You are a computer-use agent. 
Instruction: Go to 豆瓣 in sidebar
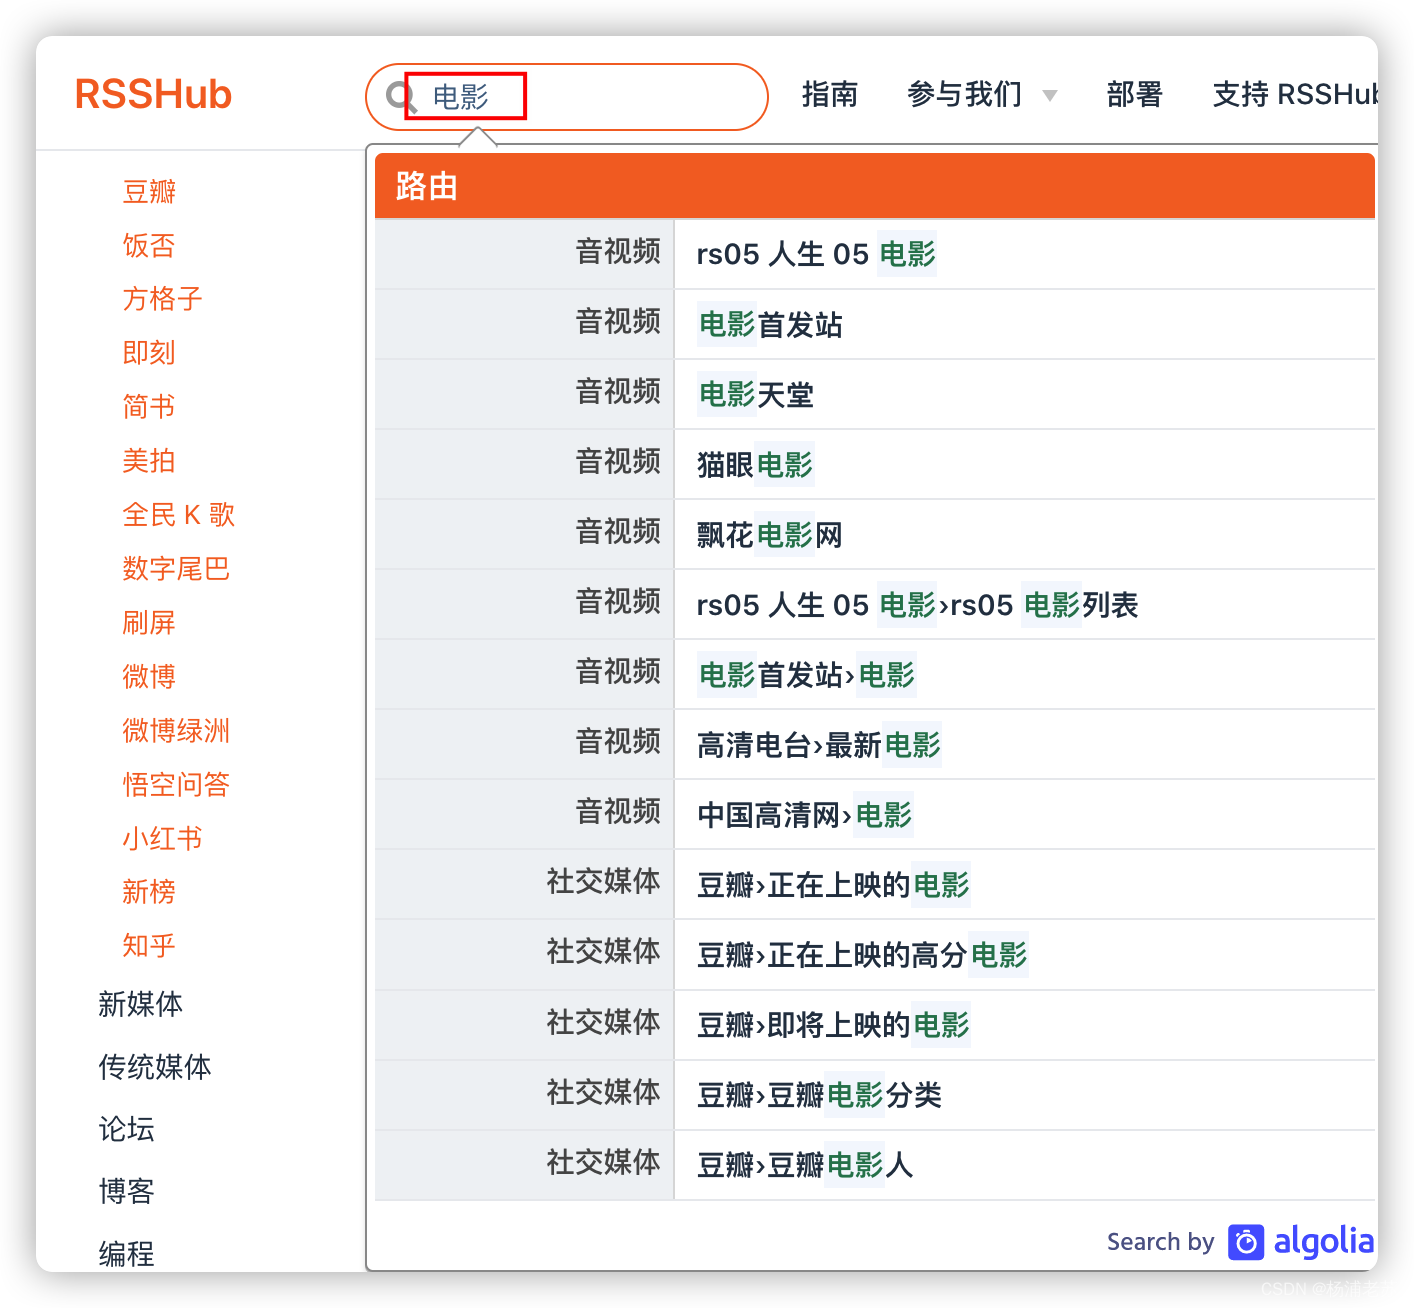click(x=149, y=191)
